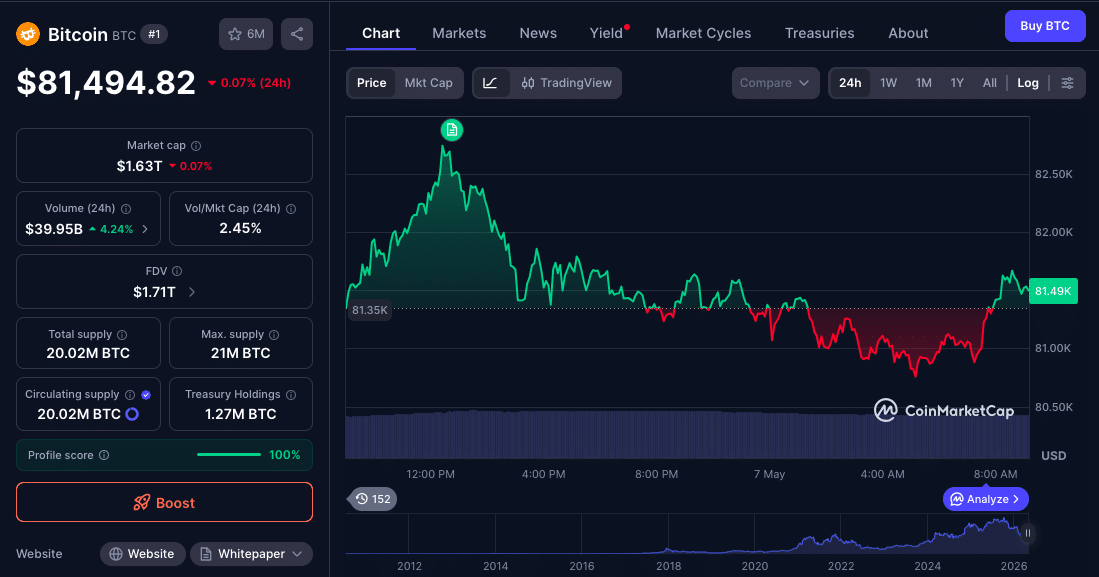Click the Boost button
This screenshot has height=577, width=1099.
pyautogui.click(x=165, y=502)
